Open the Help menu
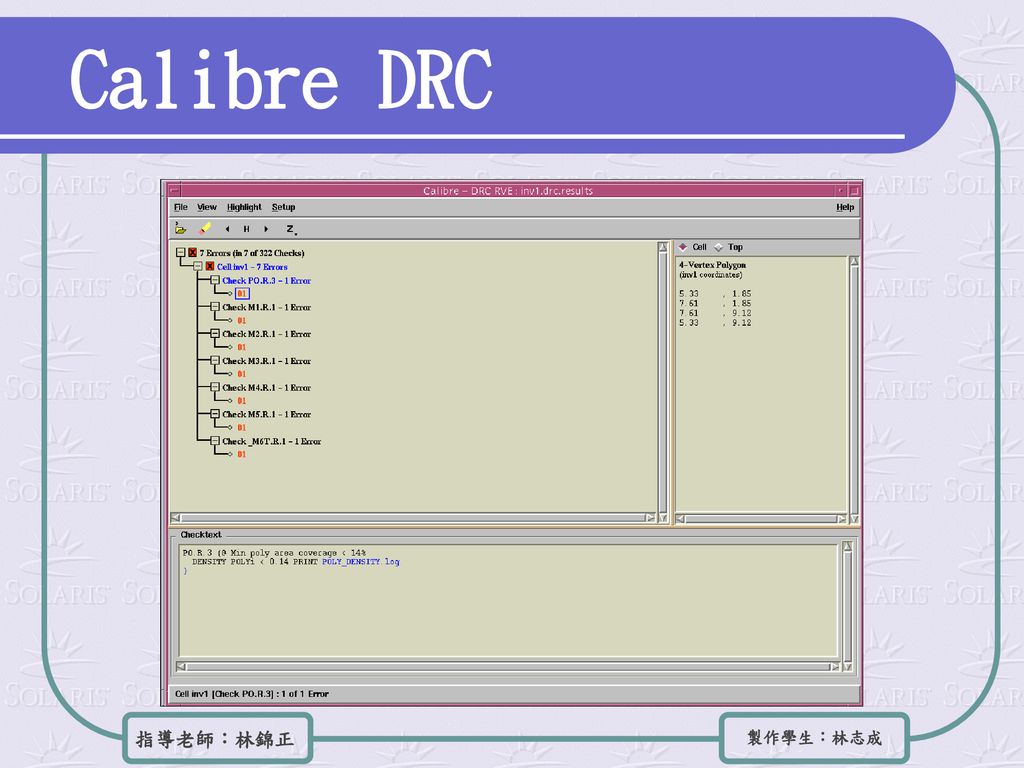This screenshot has width=1024, height=768. 845,207
